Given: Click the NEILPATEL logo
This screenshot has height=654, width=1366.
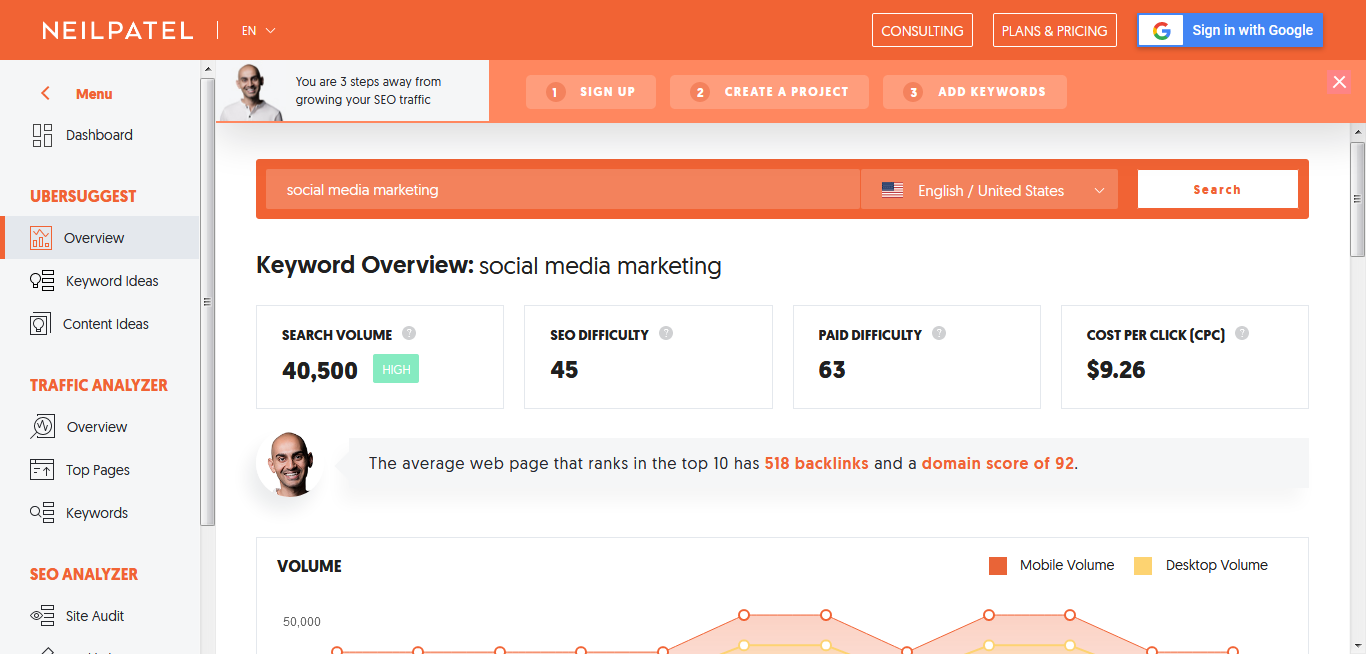Looking at the screenshot, I should (x=117, y=31).
